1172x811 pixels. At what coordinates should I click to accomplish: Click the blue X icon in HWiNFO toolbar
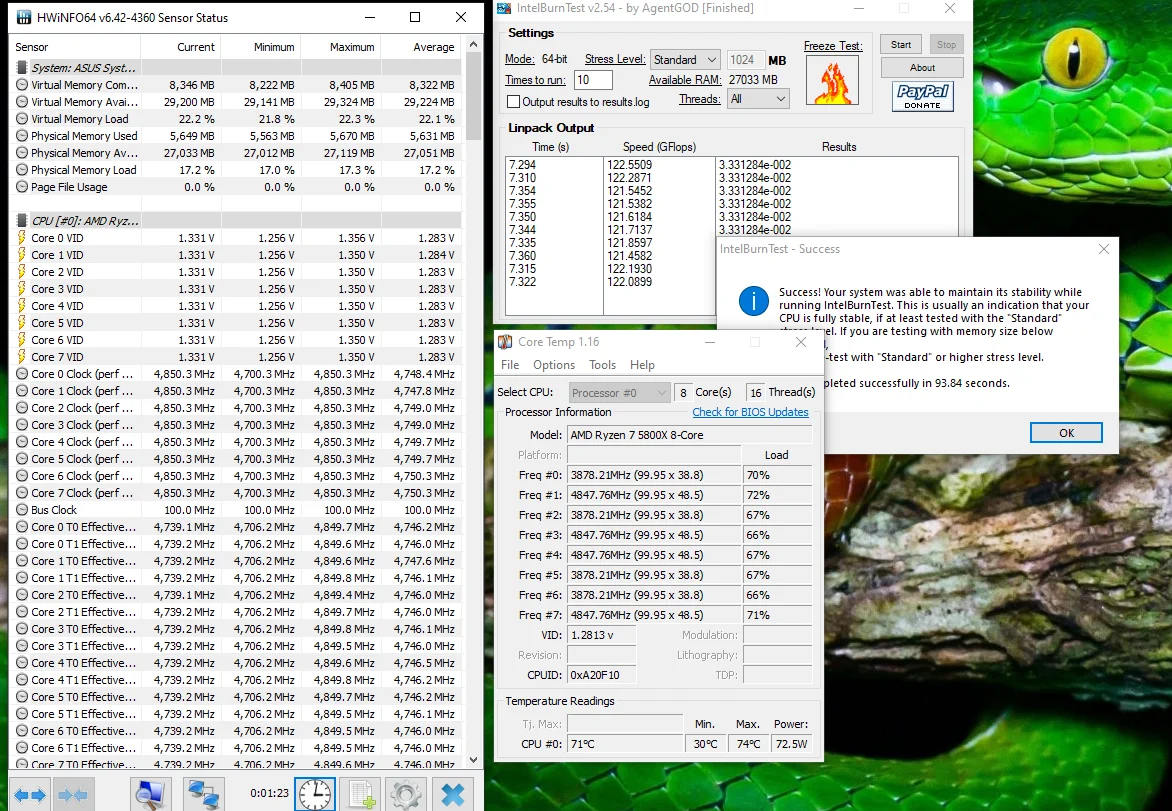coord(452,794)
